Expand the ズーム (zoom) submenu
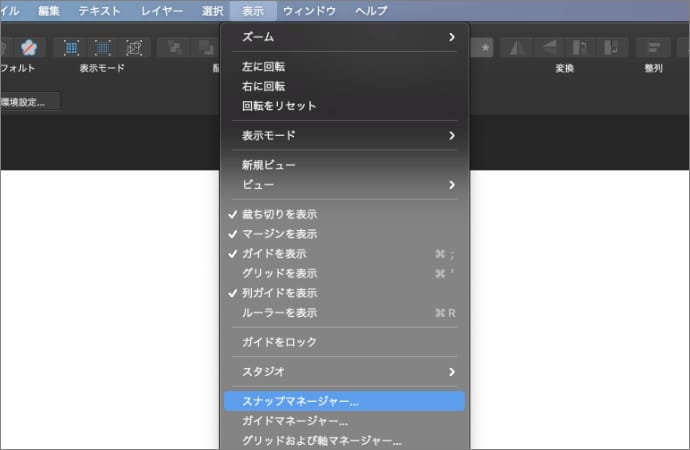The height and width of the screenshot is (450, 690). (345, 37)
